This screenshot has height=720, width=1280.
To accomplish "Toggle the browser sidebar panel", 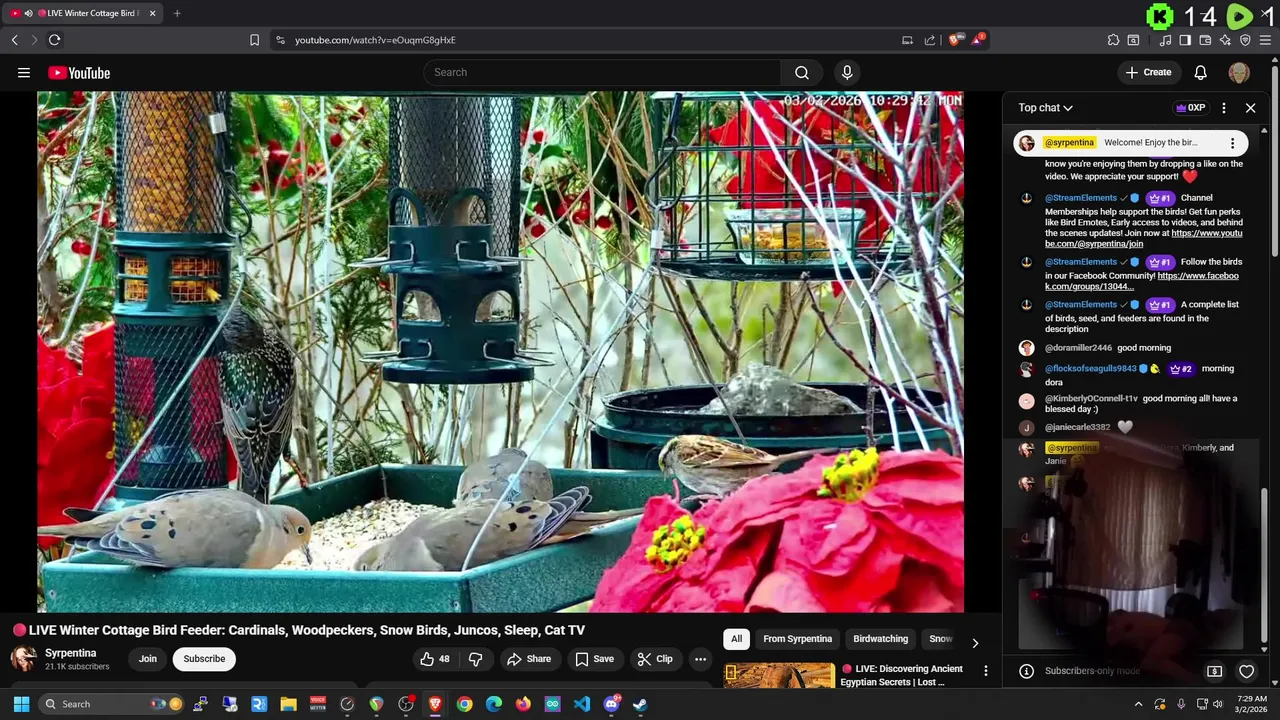I will pos(1185,40).
